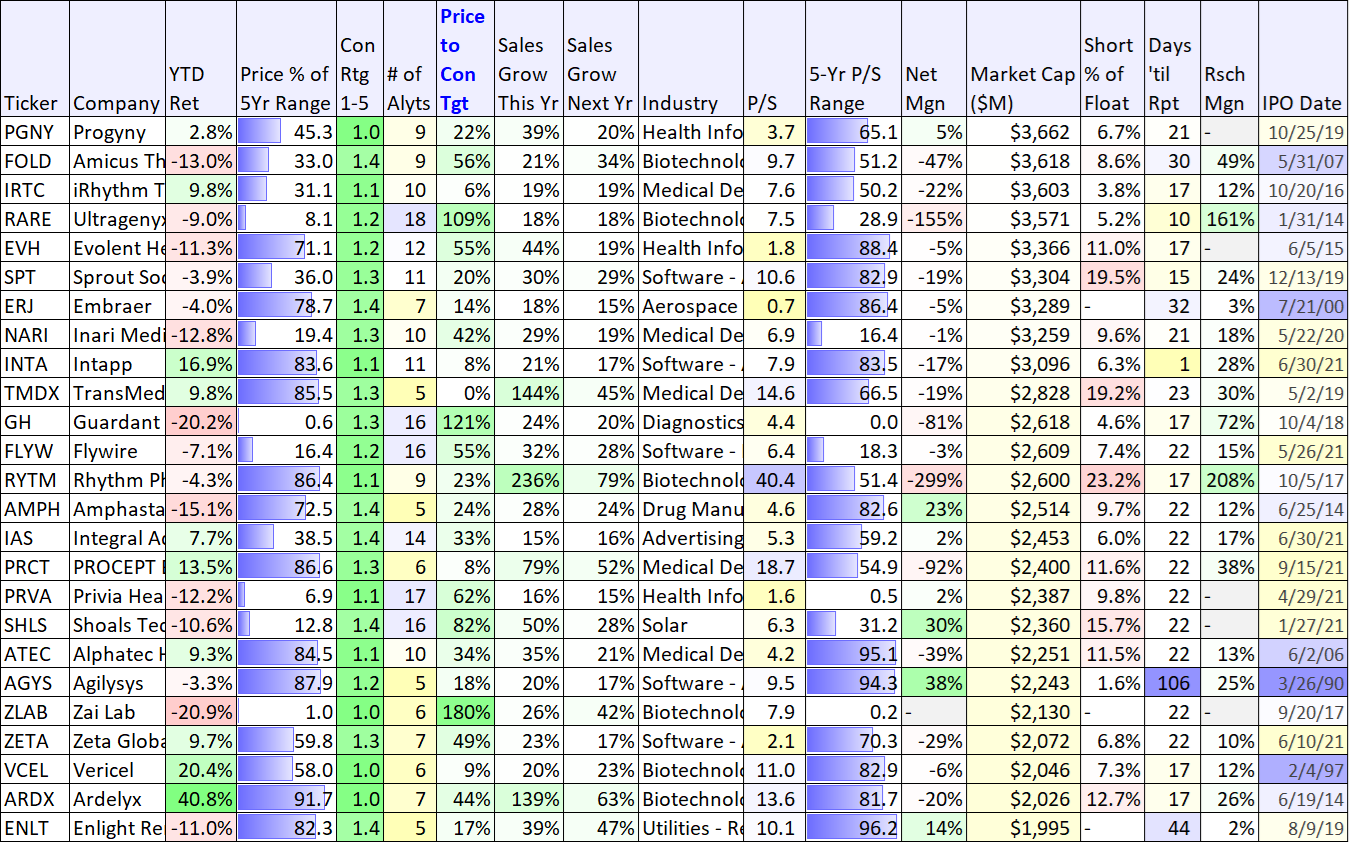Click the Intapp company cell

tap(118, 364)
